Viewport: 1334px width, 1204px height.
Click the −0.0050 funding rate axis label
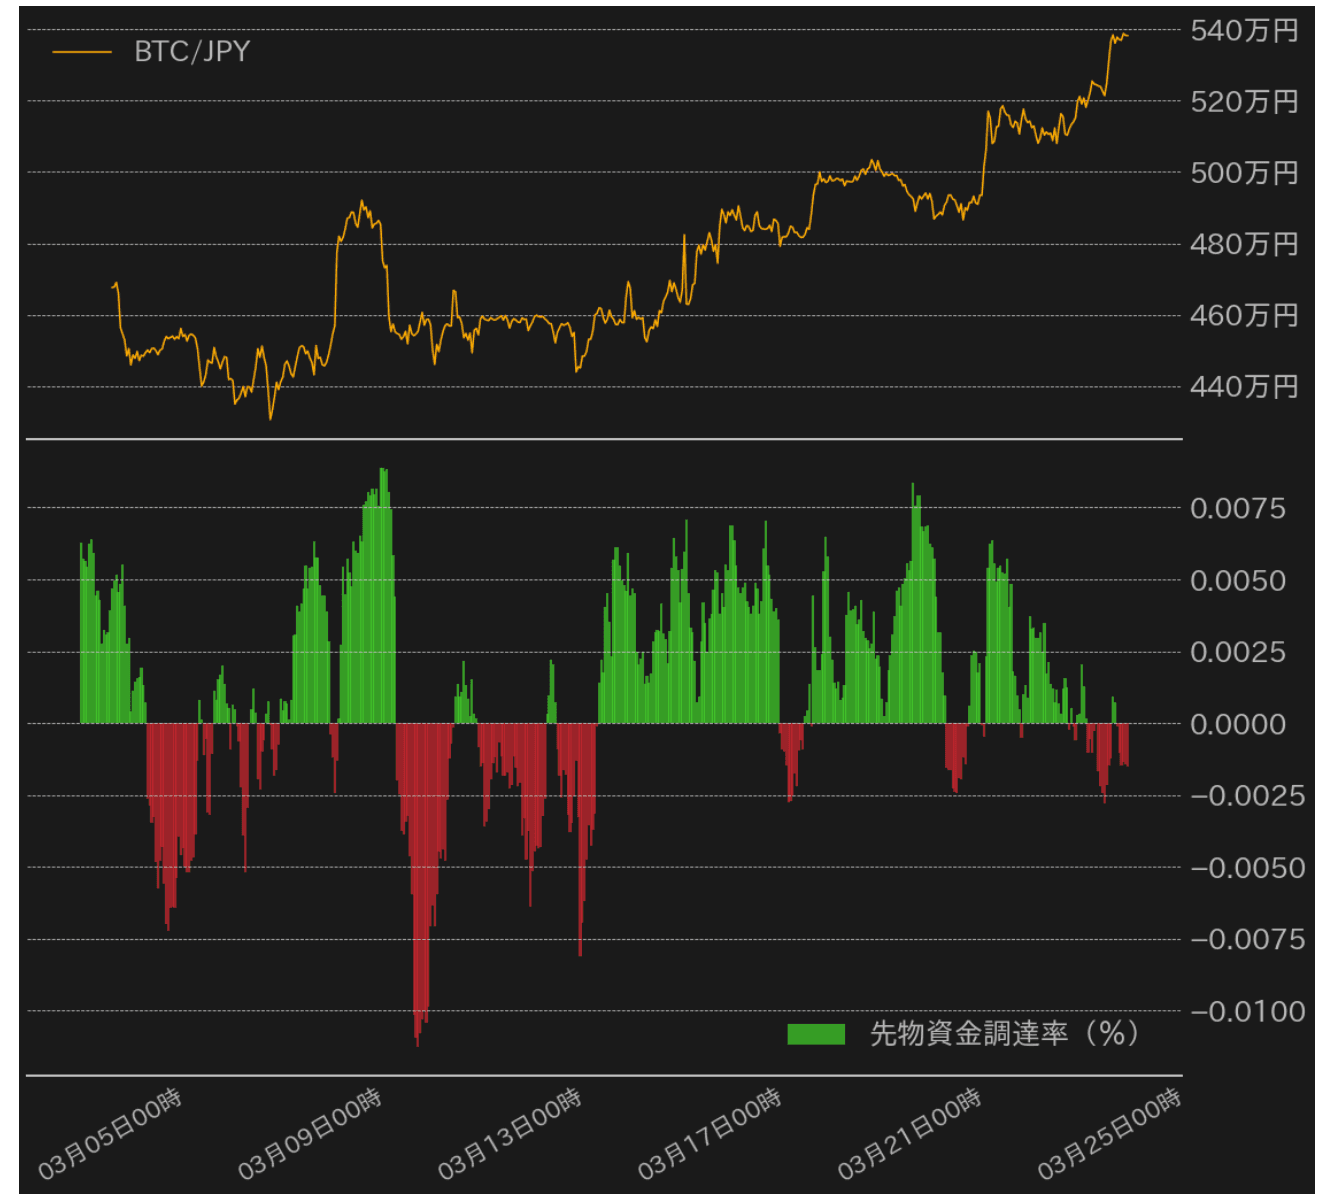pos(1247,868)
